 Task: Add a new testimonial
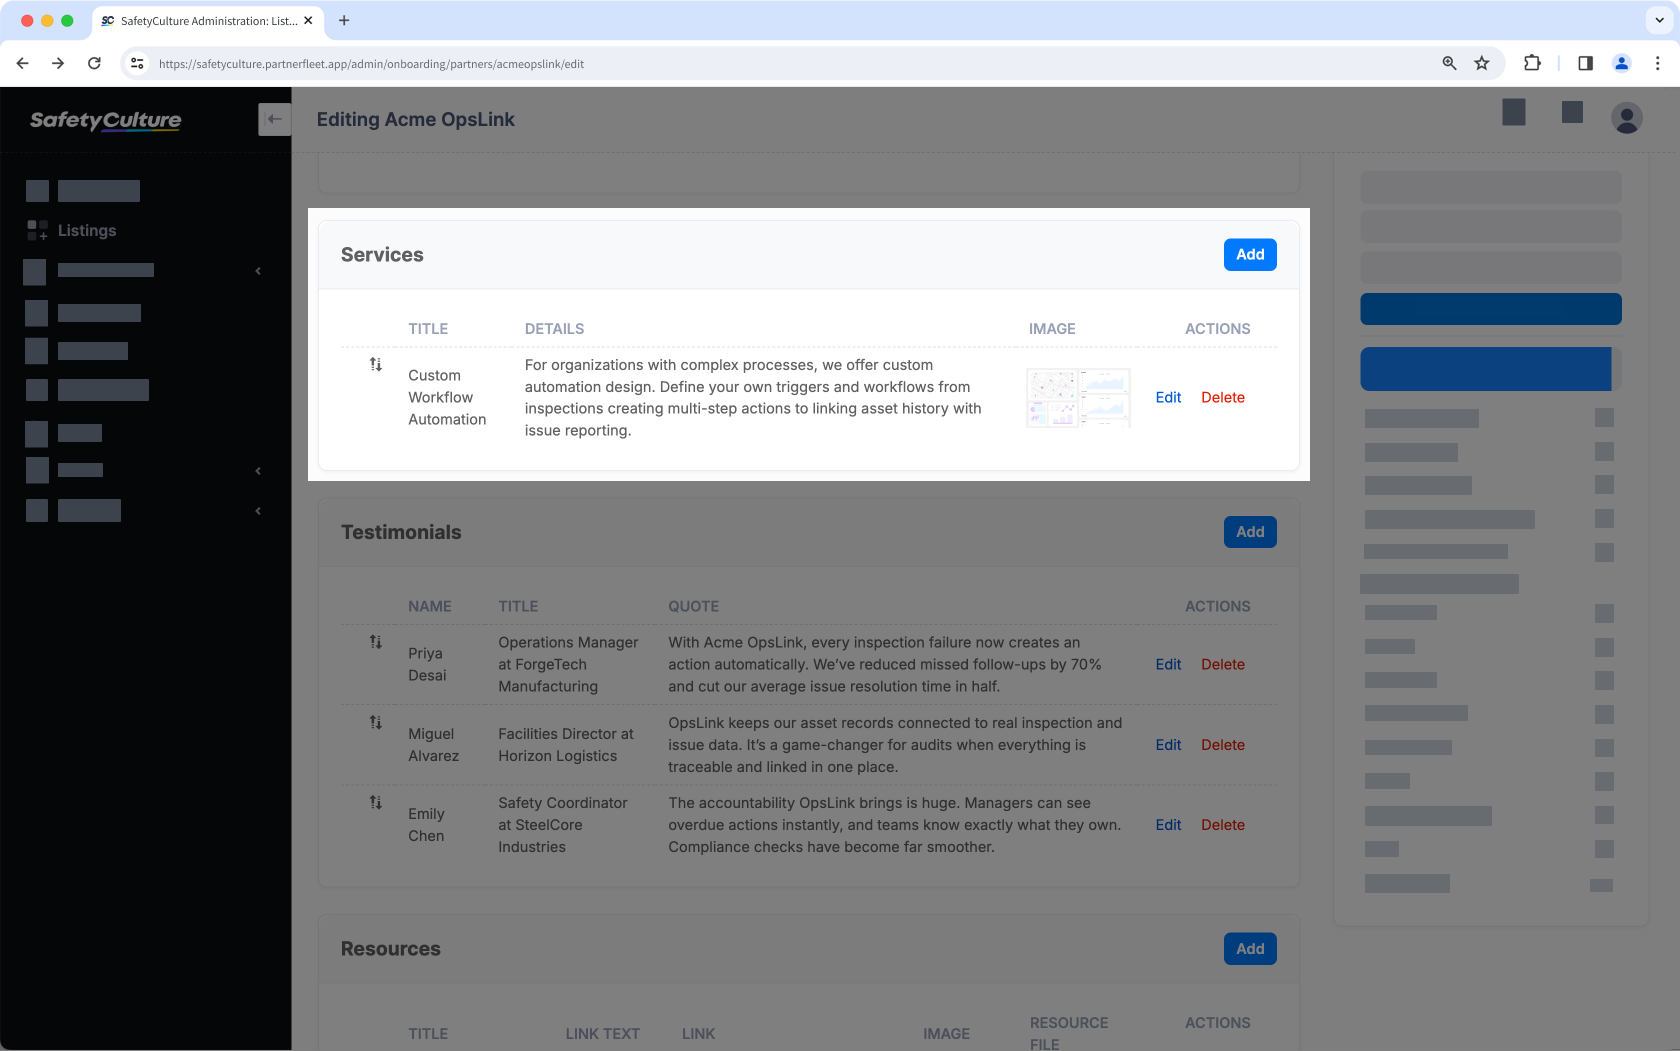coord(1250,532)
